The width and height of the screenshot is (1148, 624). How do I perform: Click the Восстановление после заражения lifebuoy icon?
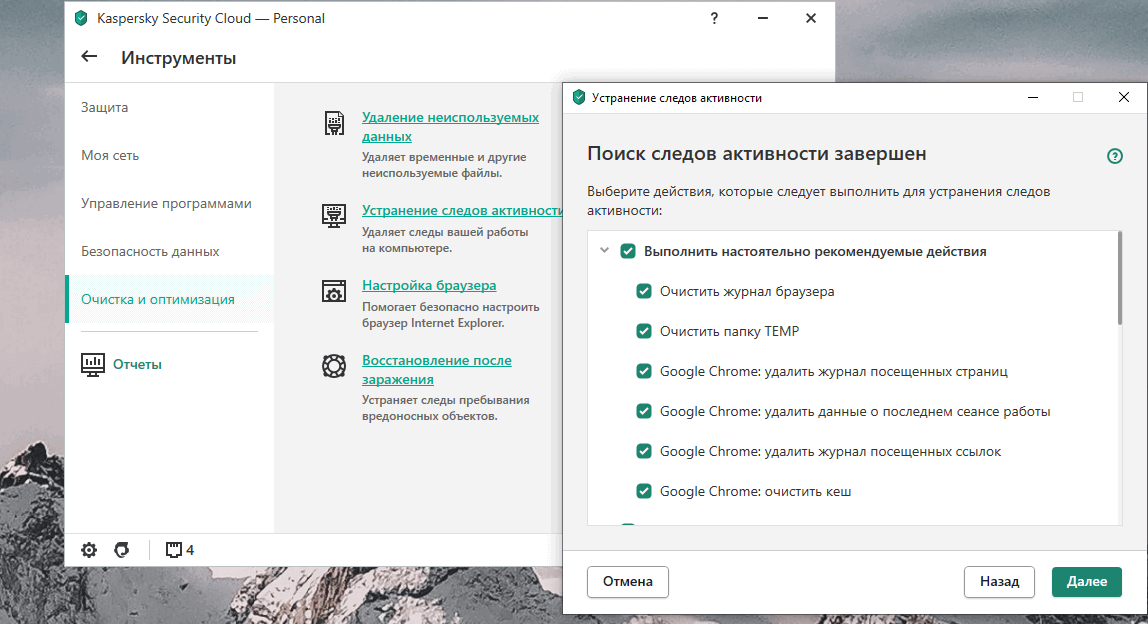click(x=334, y=366)
